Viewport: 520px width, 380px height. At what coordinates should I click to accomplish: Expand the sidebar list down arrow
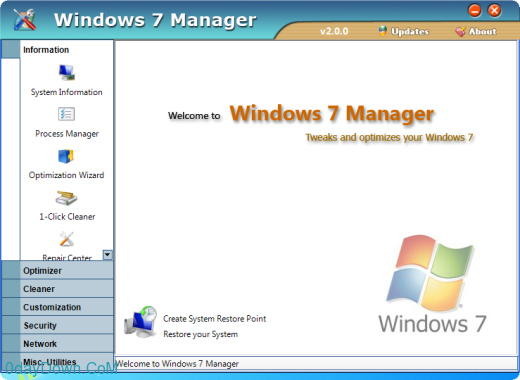(107, 255)
